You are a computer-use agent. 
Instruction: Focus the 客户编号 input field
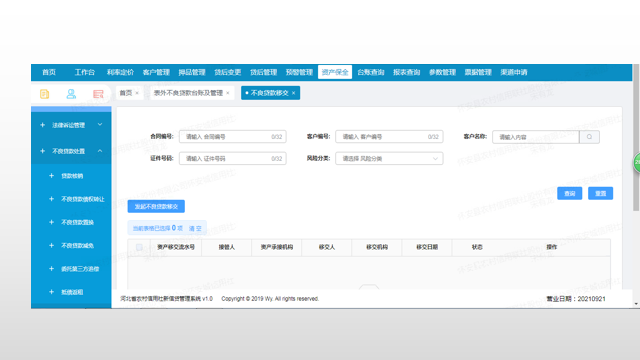pos(389,137)
